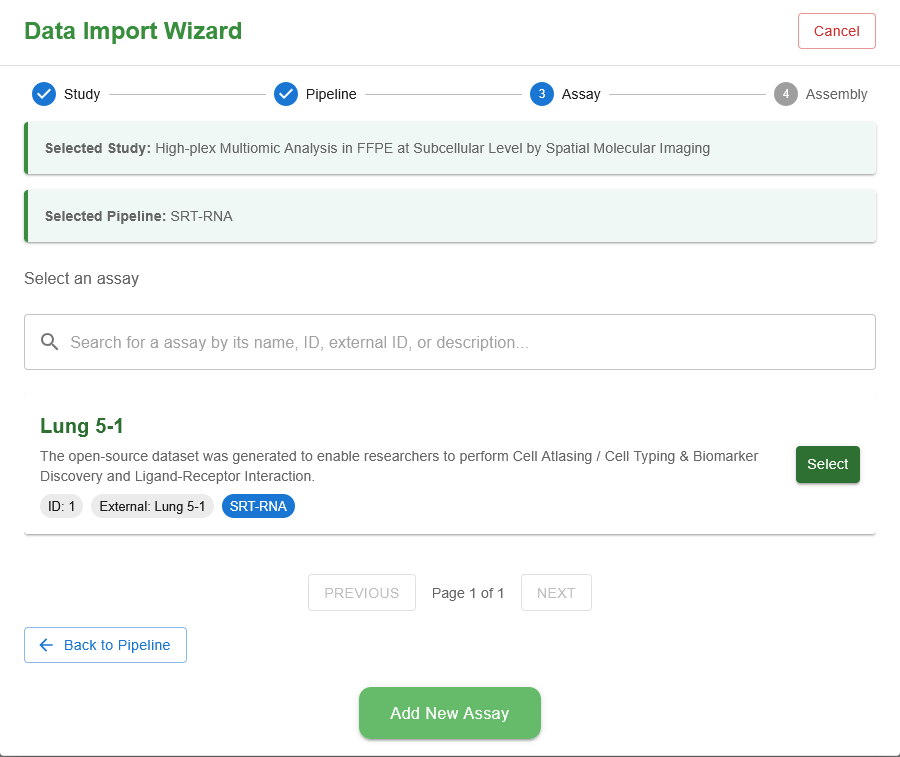Viewport: 900px width, 757px height.
Task: Go to the Pipeline step label
Action: 331,94
